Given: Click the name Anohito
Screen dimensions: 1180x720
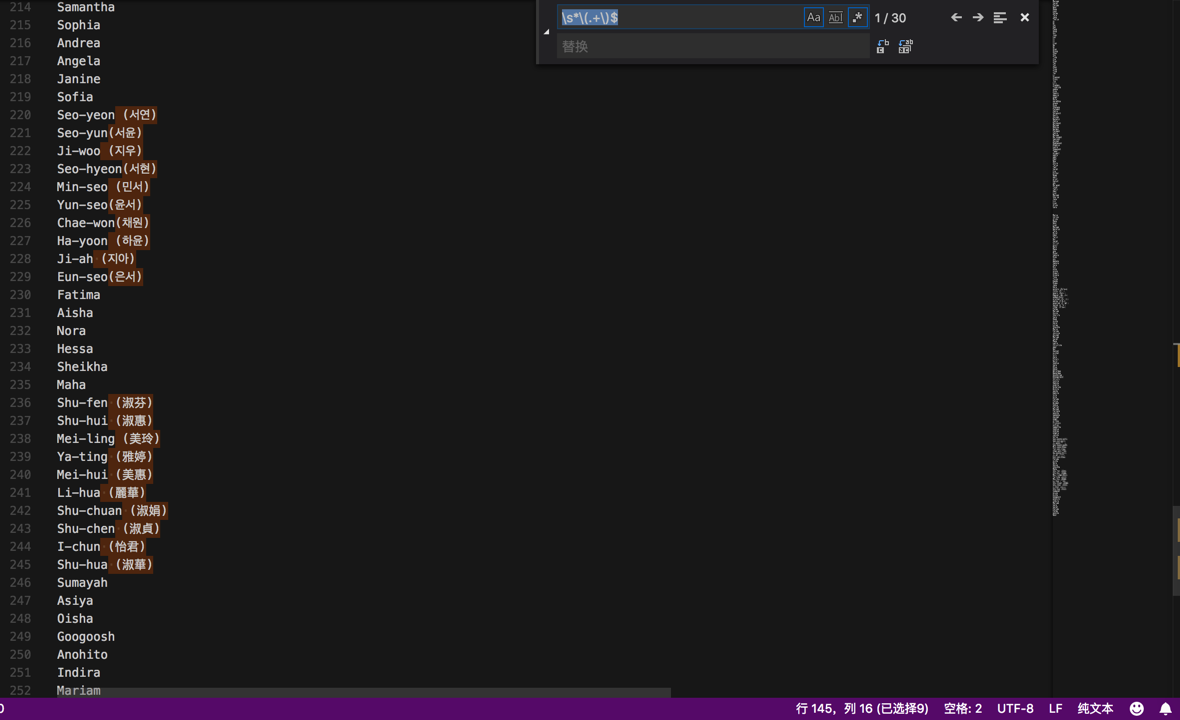Looking at the screenshot, I should pos(82,655).
